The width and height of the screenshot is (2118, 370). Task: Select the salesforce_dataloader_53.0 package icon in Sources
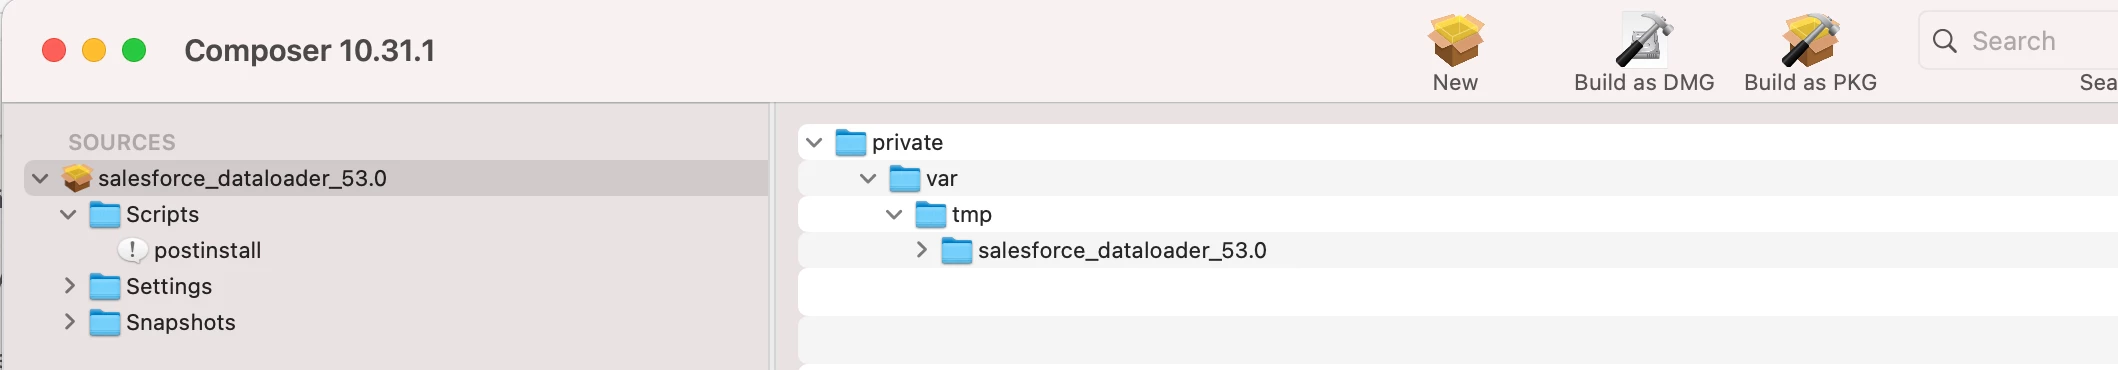pyautogui.click(x=77, y=178)
